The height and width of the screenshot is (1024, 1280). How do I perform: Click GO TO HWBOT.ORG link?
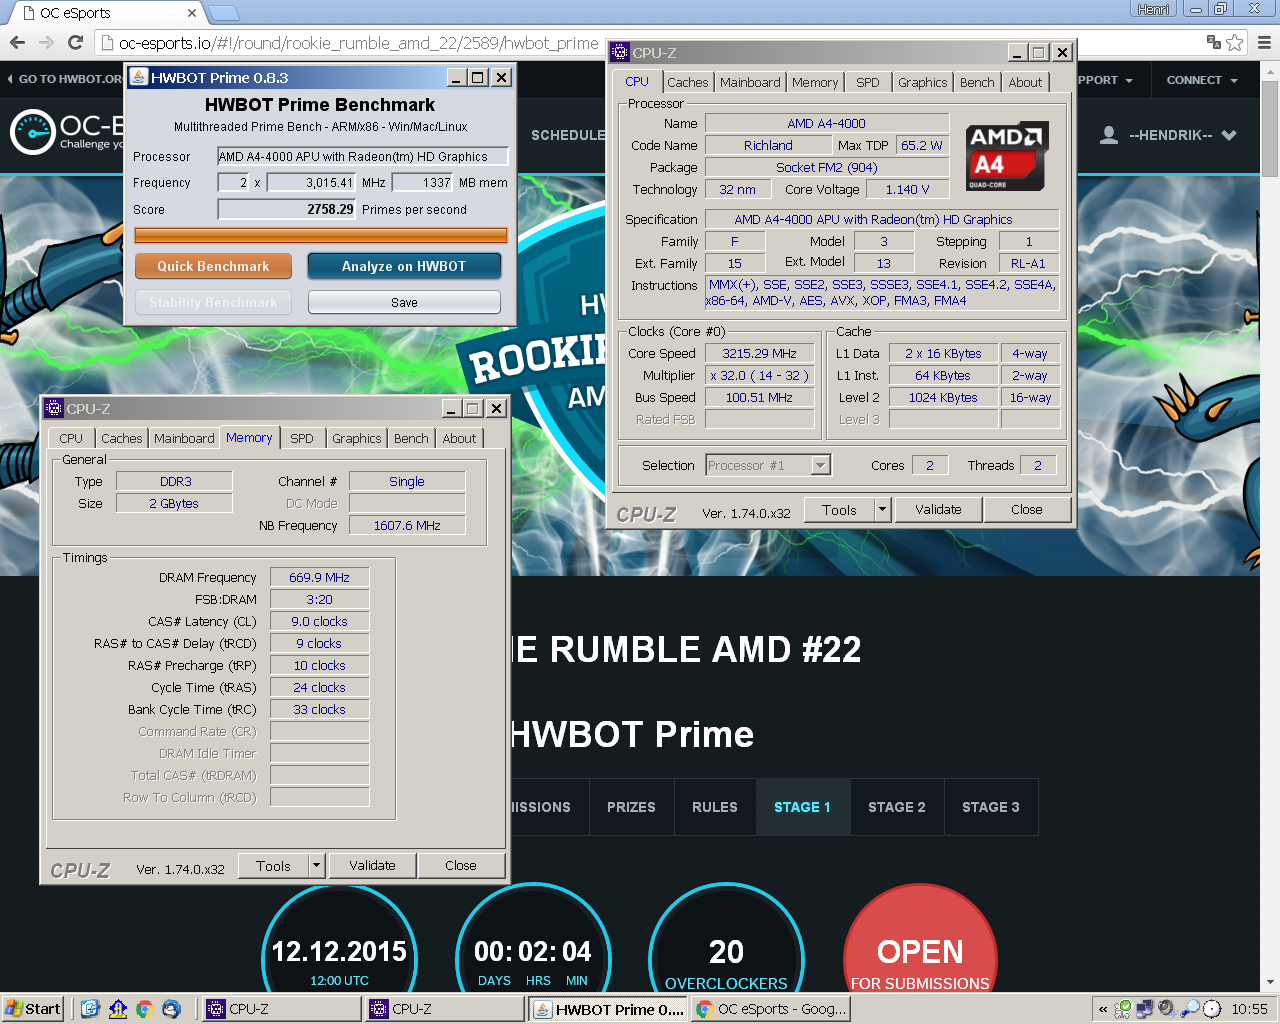coord(66,79)
